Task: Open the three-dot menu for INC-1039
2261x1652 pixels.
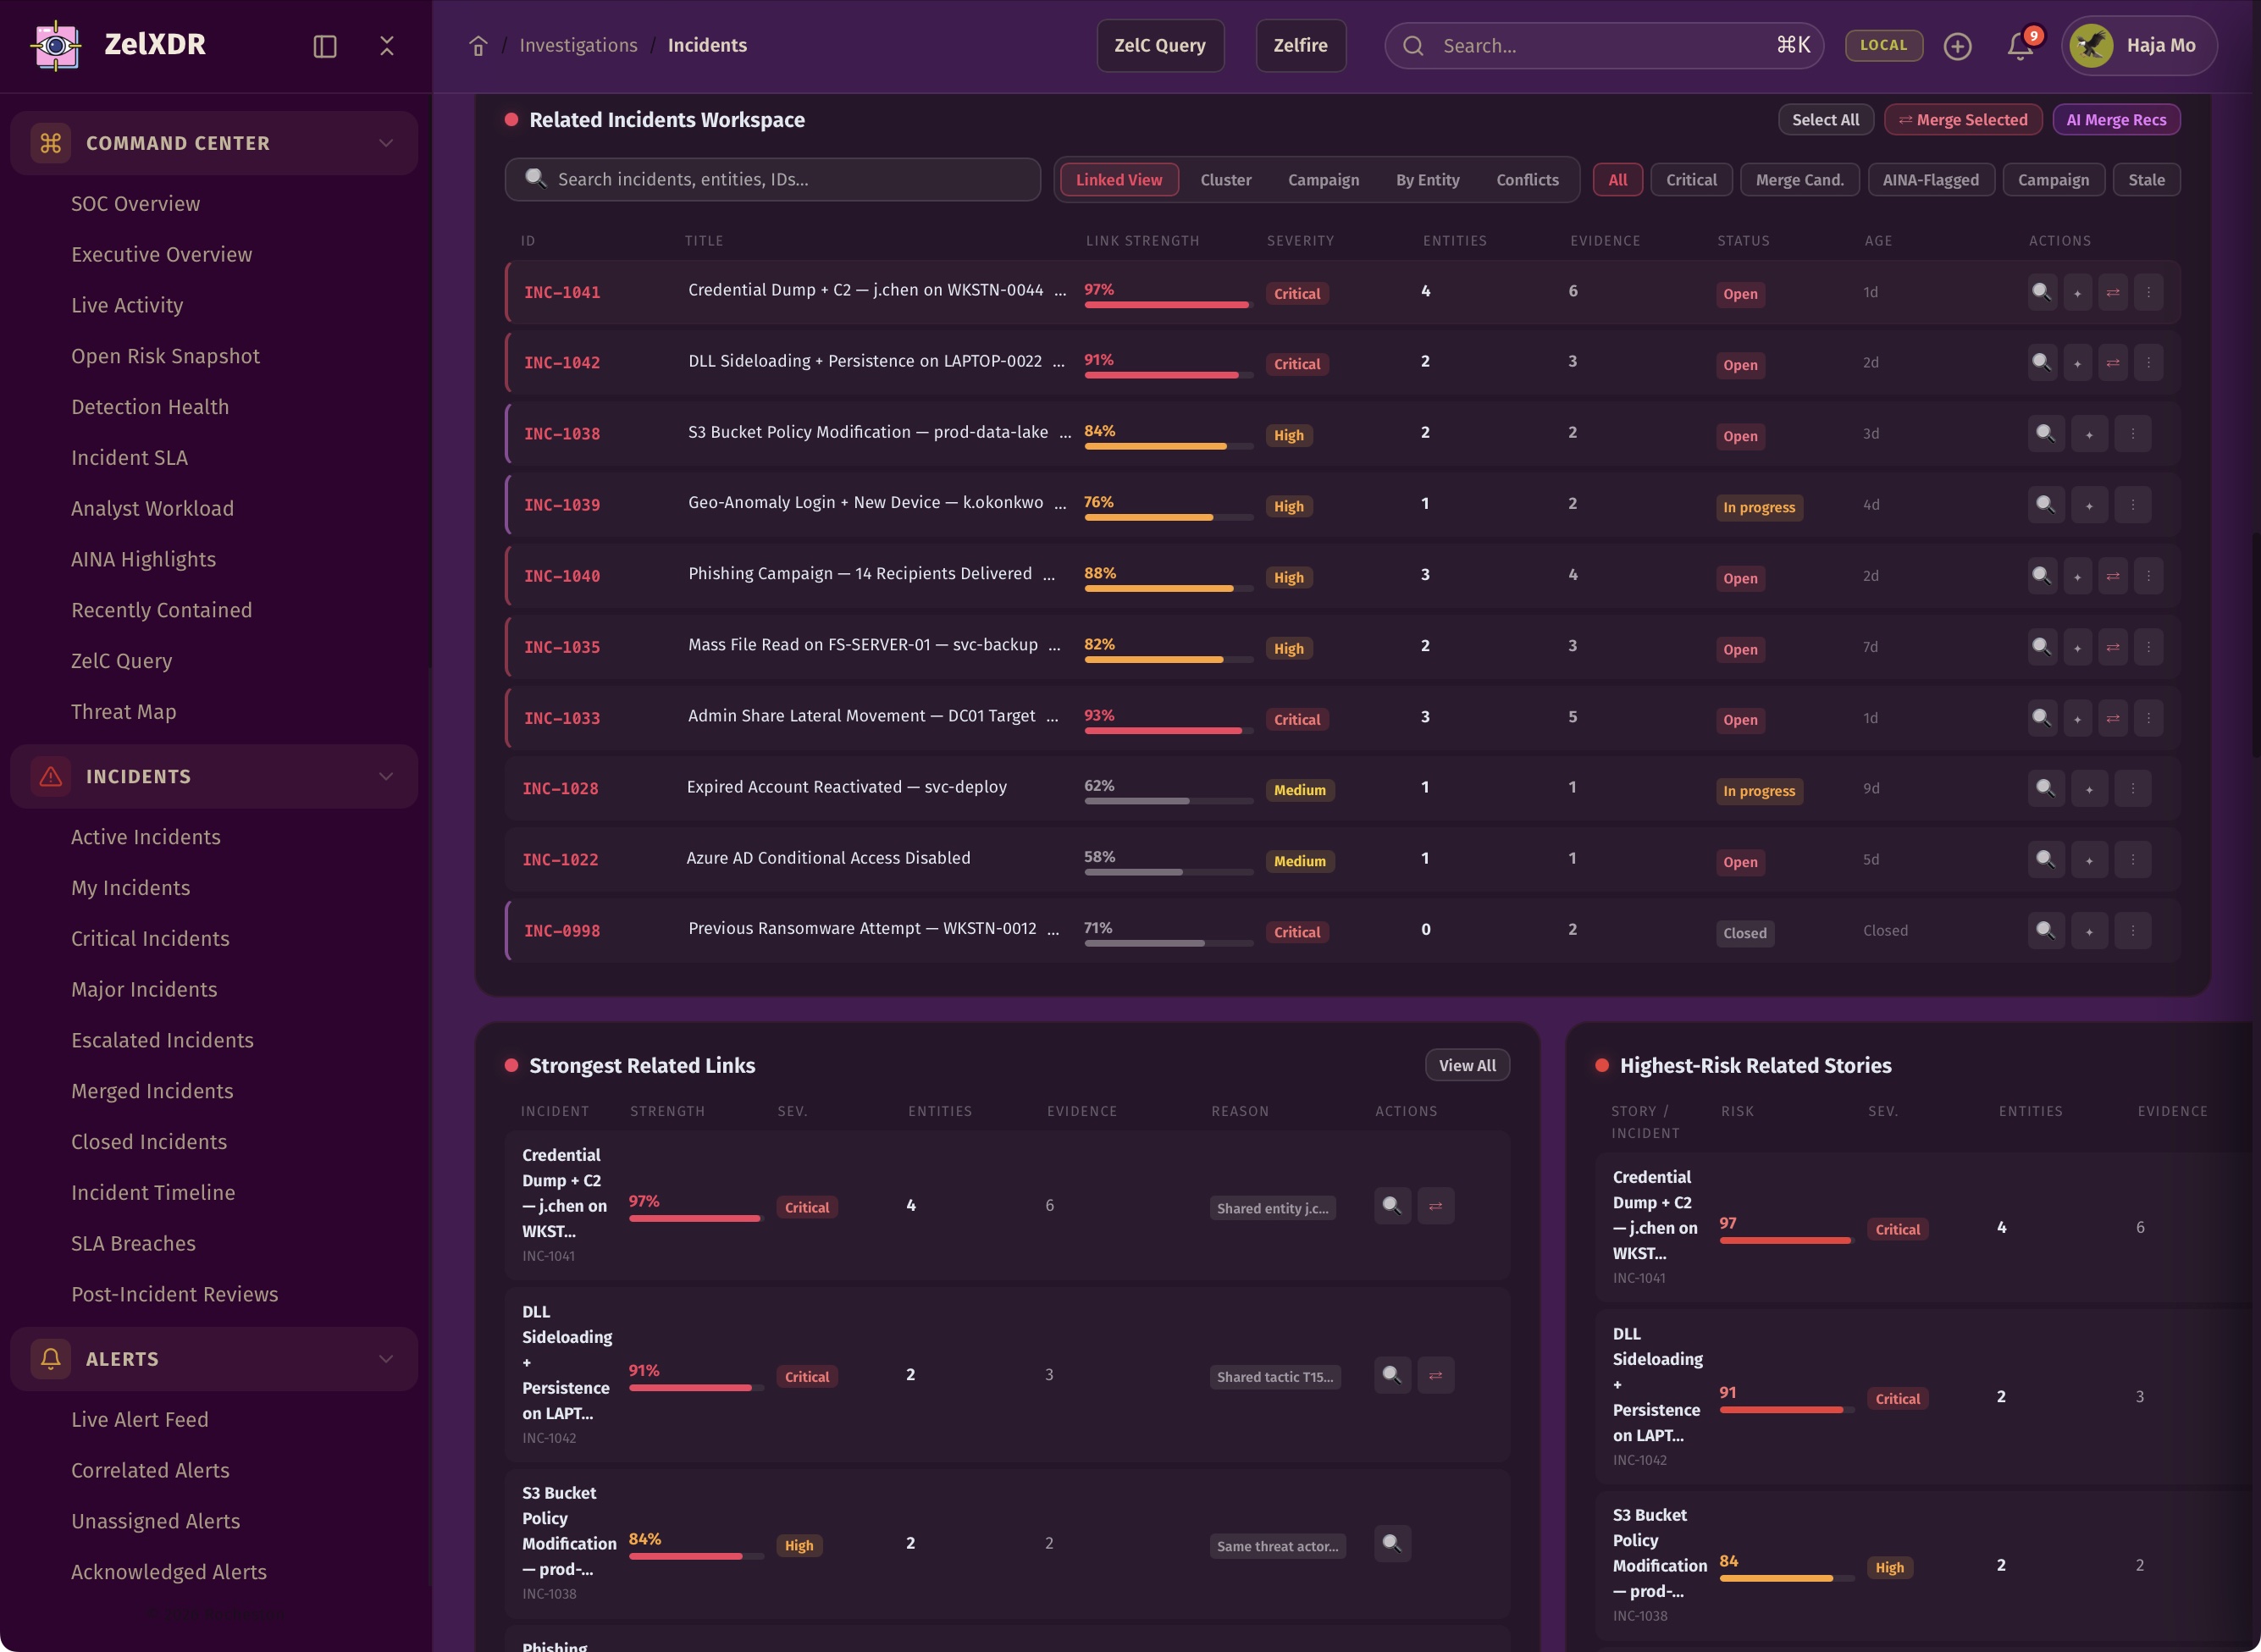Action: 2132,505
